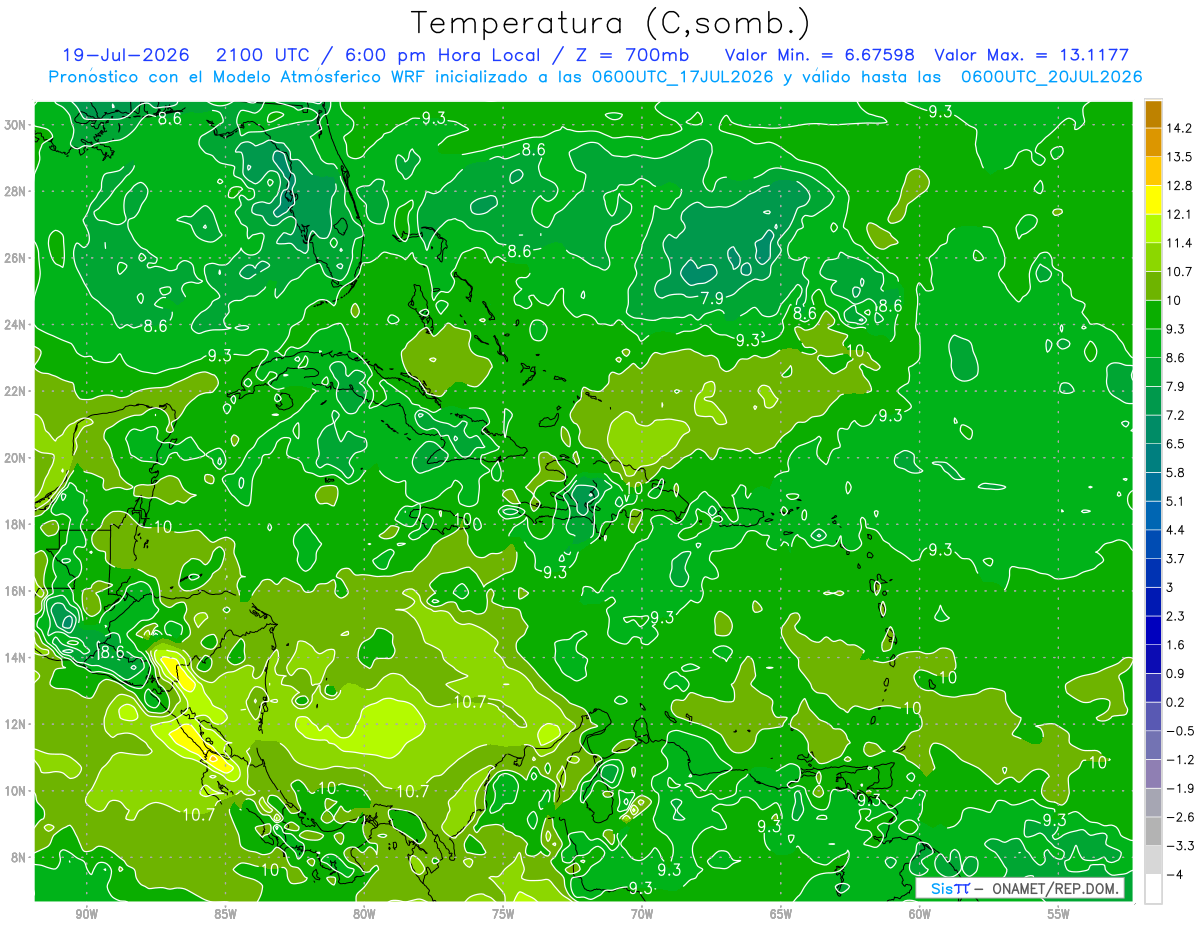Click the "30N" latitude axis label
Screen dimensions: 1200x927
[17, 125]
